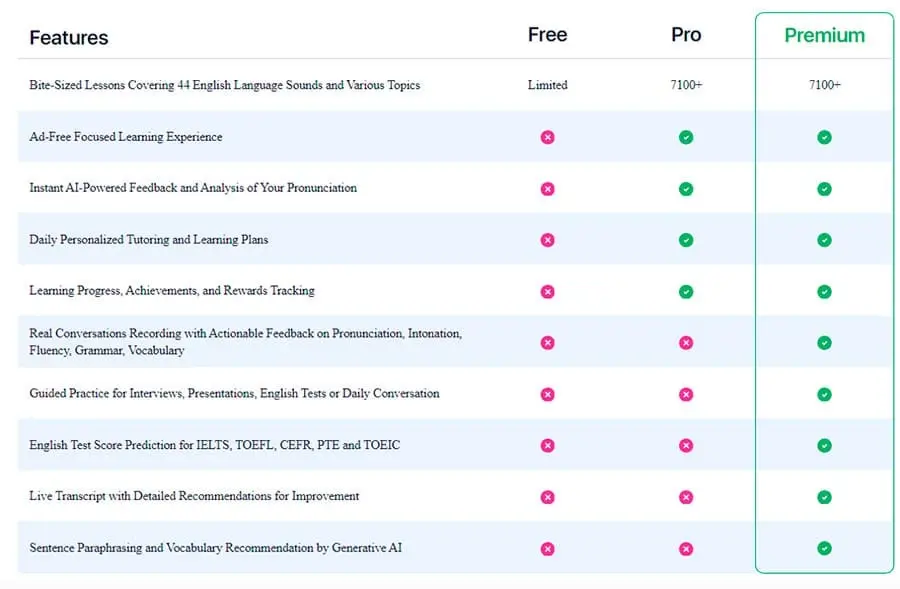Viewport: 900px width, 589px height.
Task: Select the Pro plan column header
Action: point(686,34)
